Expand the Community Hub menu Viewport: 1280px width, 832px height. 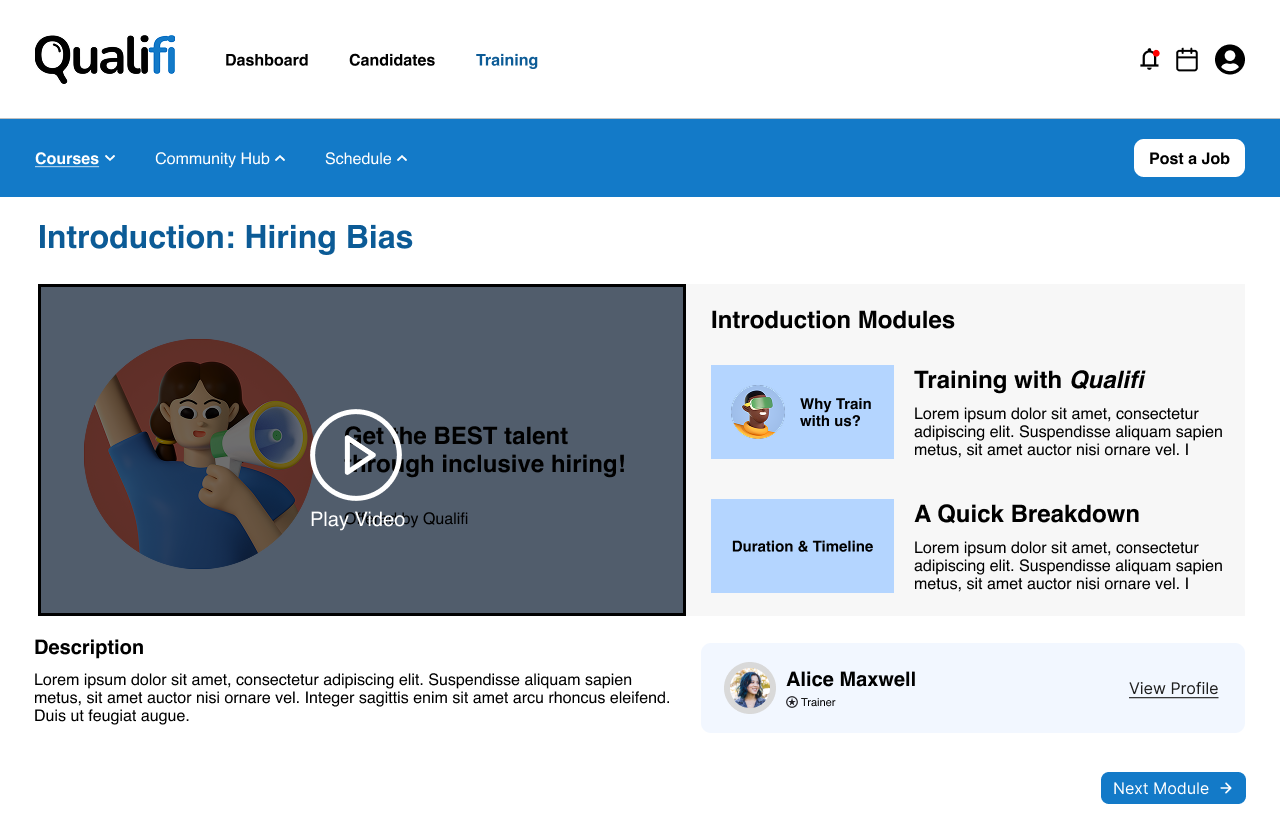point(220,158)
